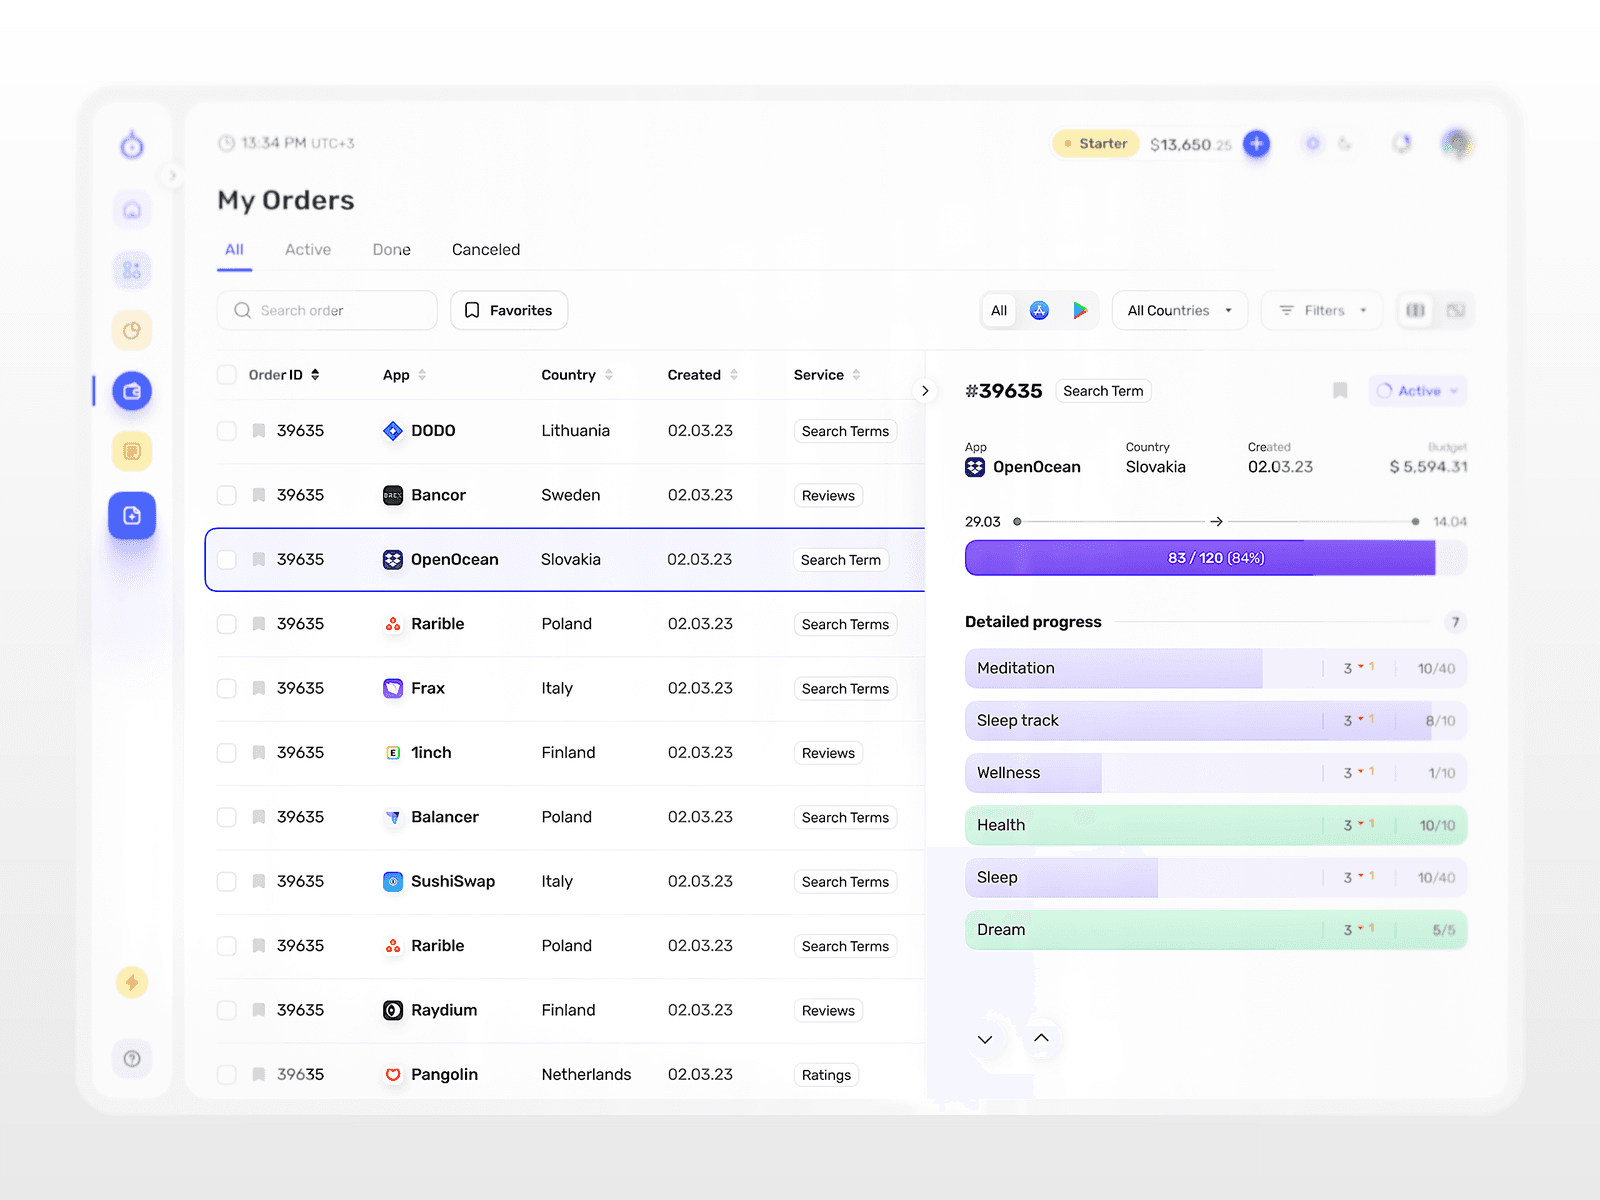
Task: Click the app logo at sidebar top
Action: click(132, 146)
